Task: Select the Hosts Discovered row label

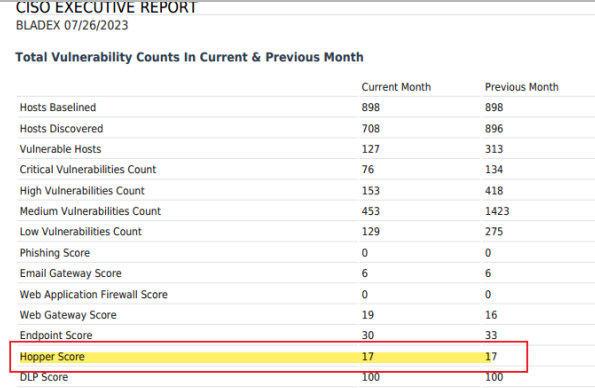Action: 61,129
